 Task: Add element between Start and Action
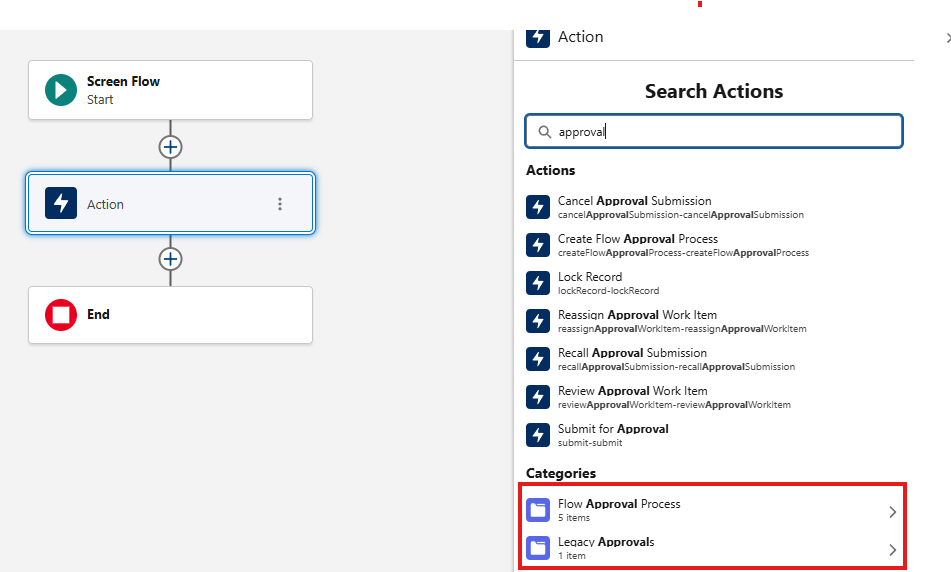click(x=170, y=147)
